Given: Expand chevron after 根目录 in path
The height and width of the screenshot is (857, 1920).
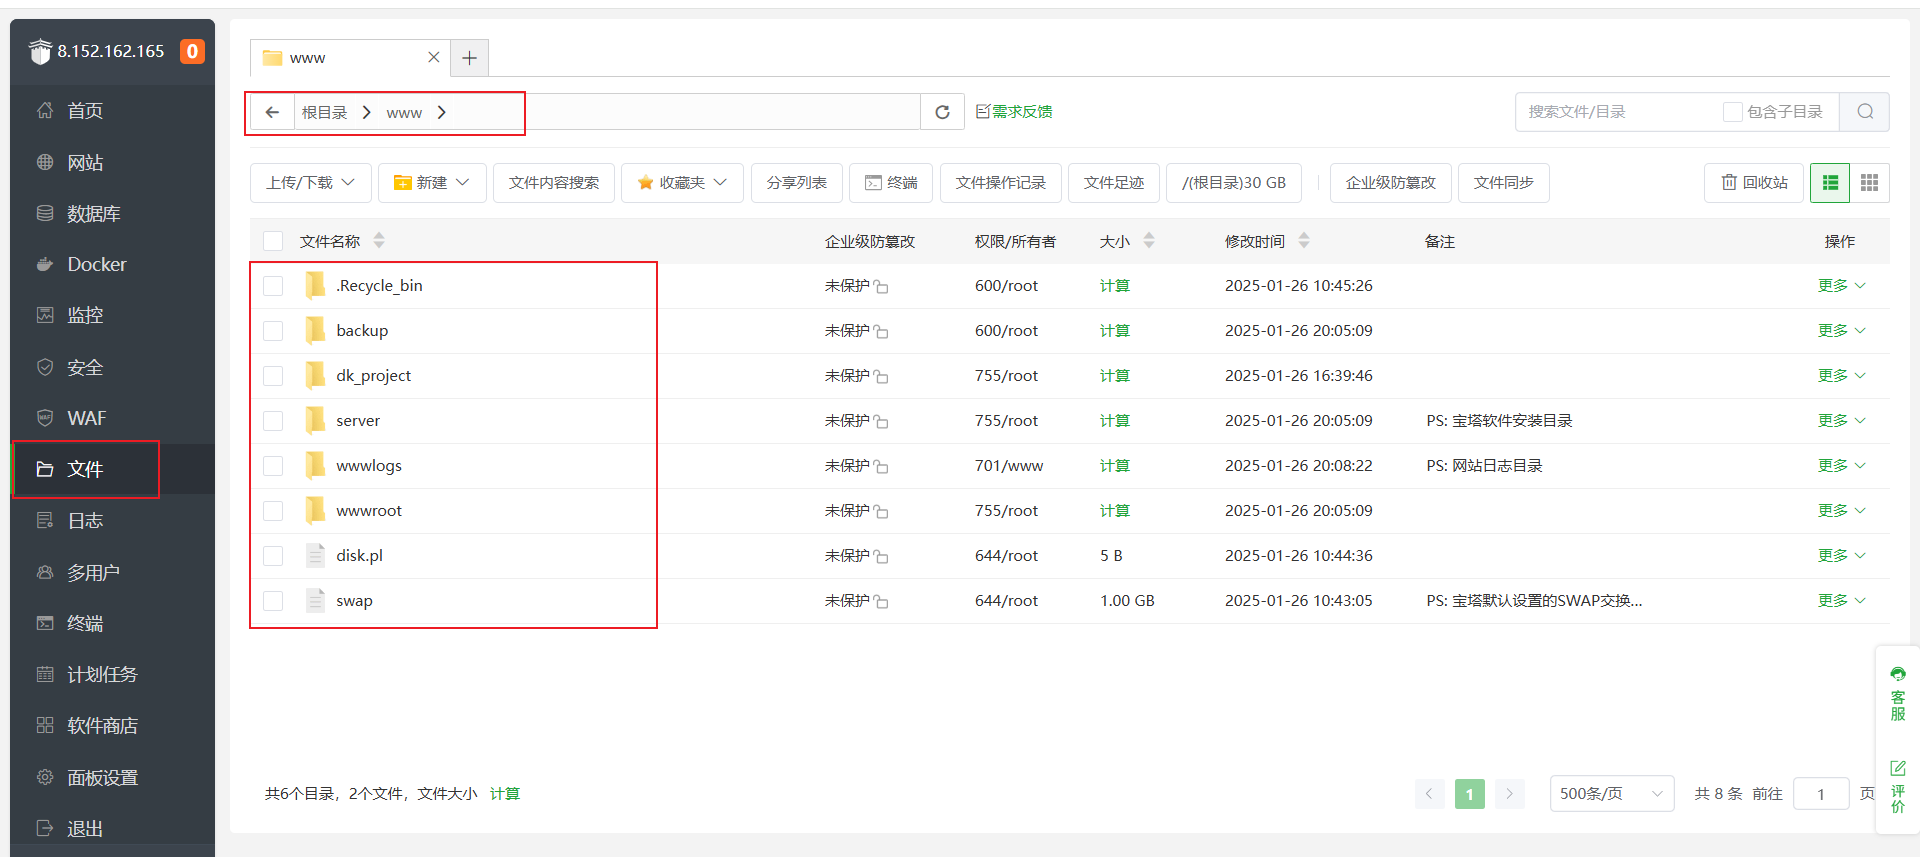Looking at the screenshot, I should click(x=366, y=112).
